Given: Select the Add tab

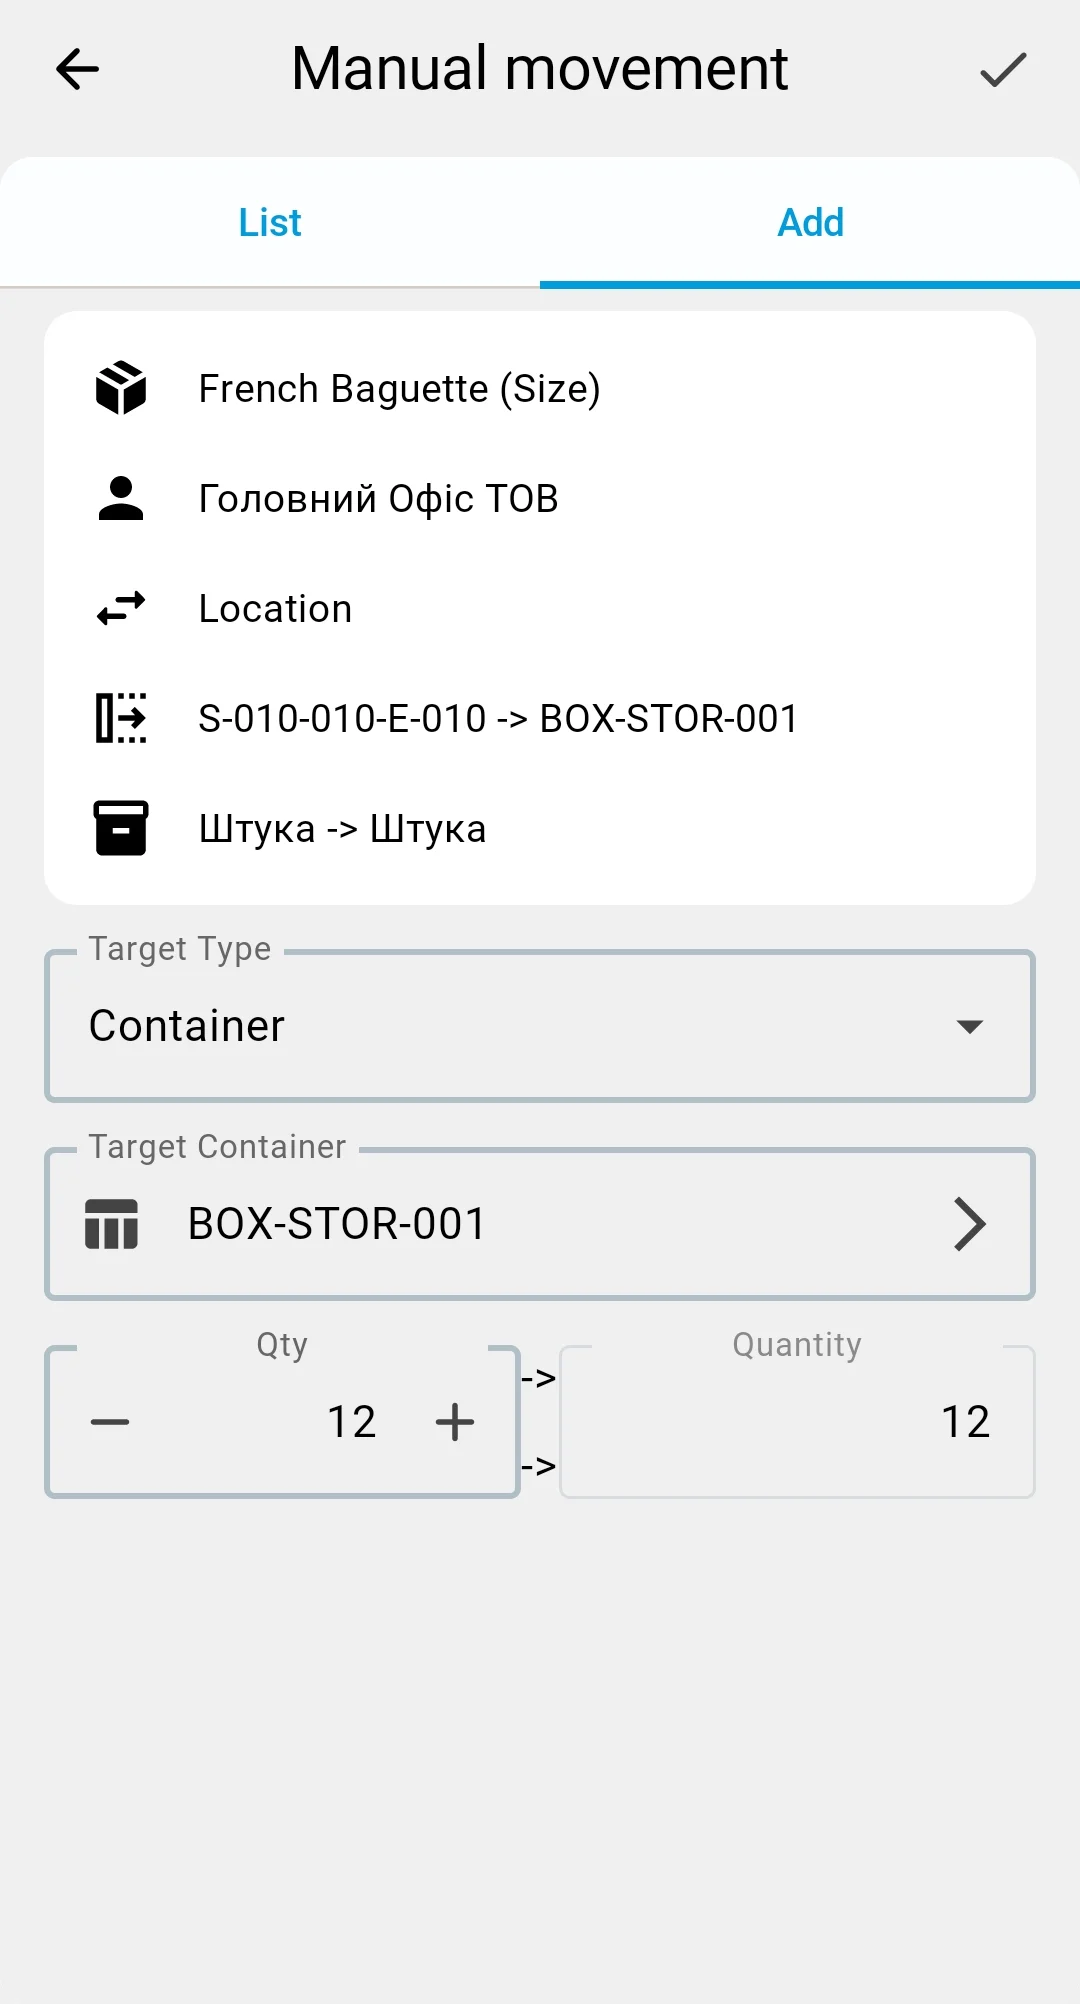Looking at the screenshot, I should (810, 222).
